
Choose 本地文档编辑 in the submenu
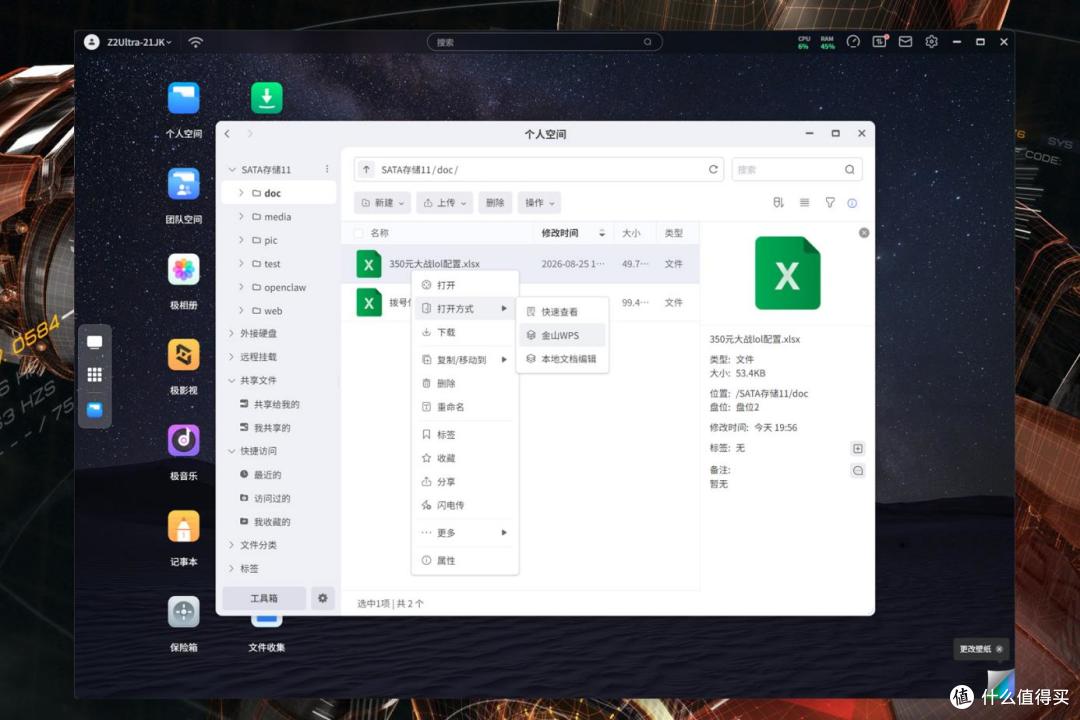[562, 359]
